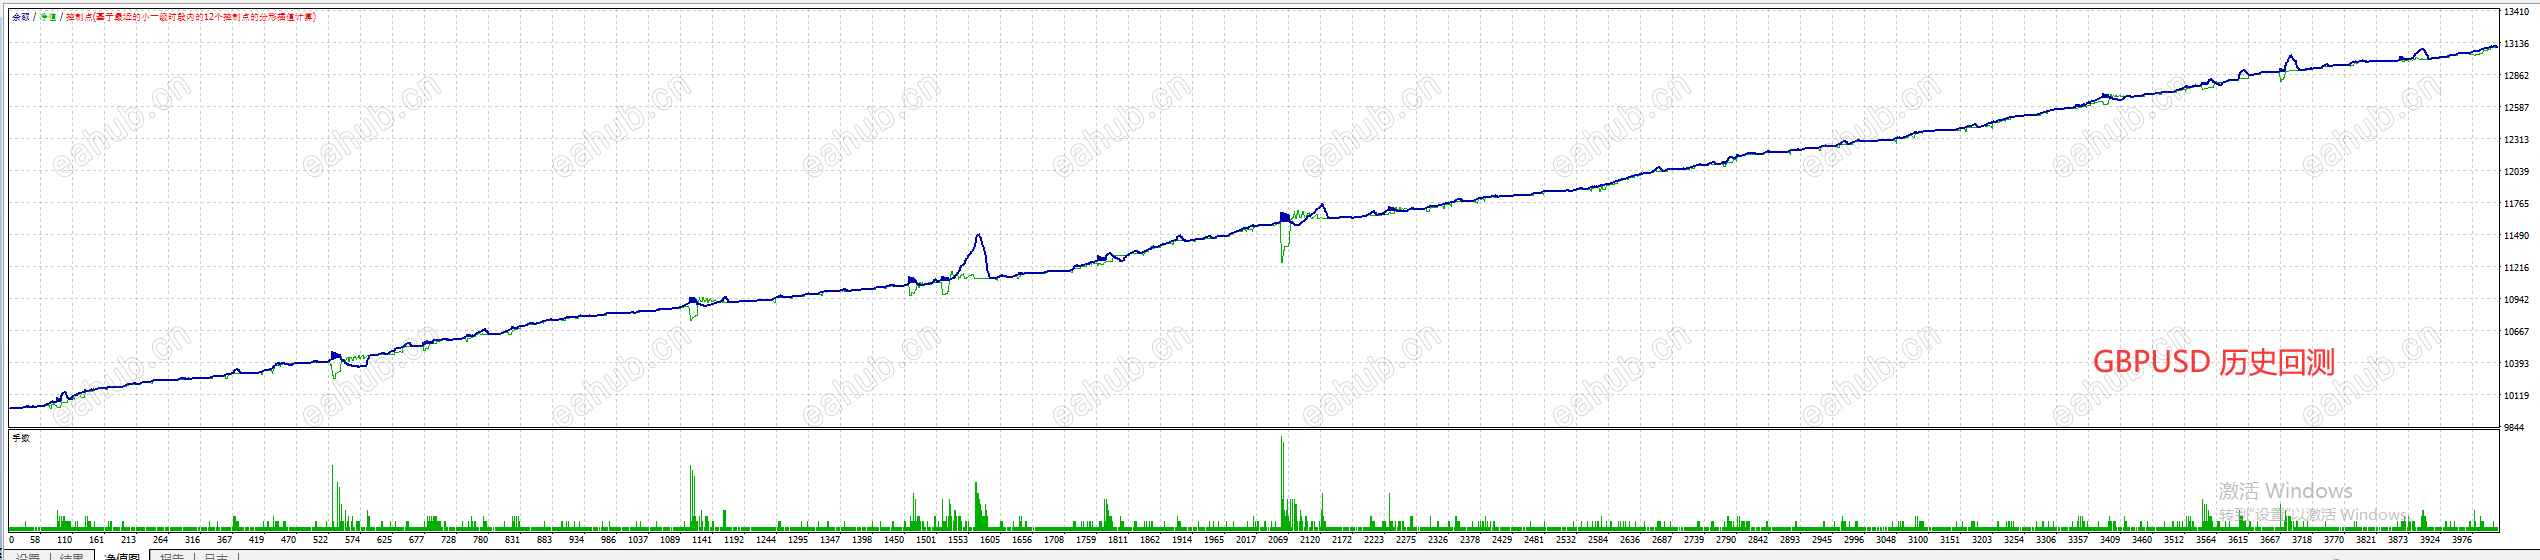Click the 12039 axis value
Image resolution: width=2540 pixels, height=560 pixels.
coord(2516,172)
